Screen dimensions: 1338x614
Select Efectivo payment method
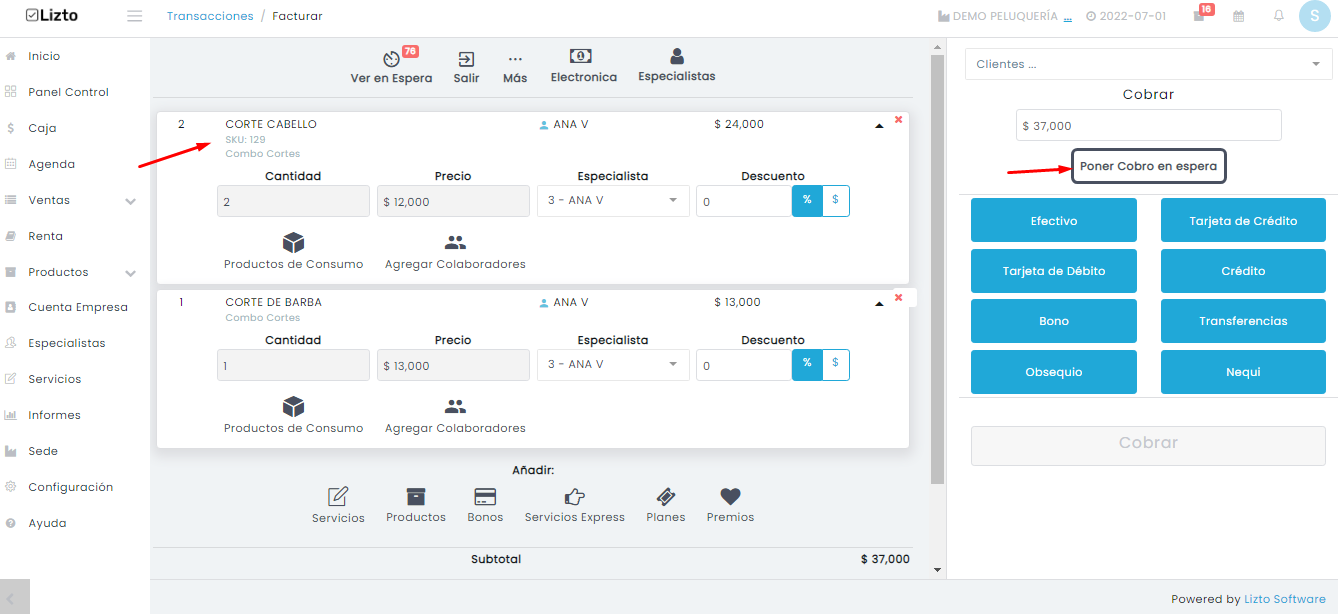[x=1054, y=220]
